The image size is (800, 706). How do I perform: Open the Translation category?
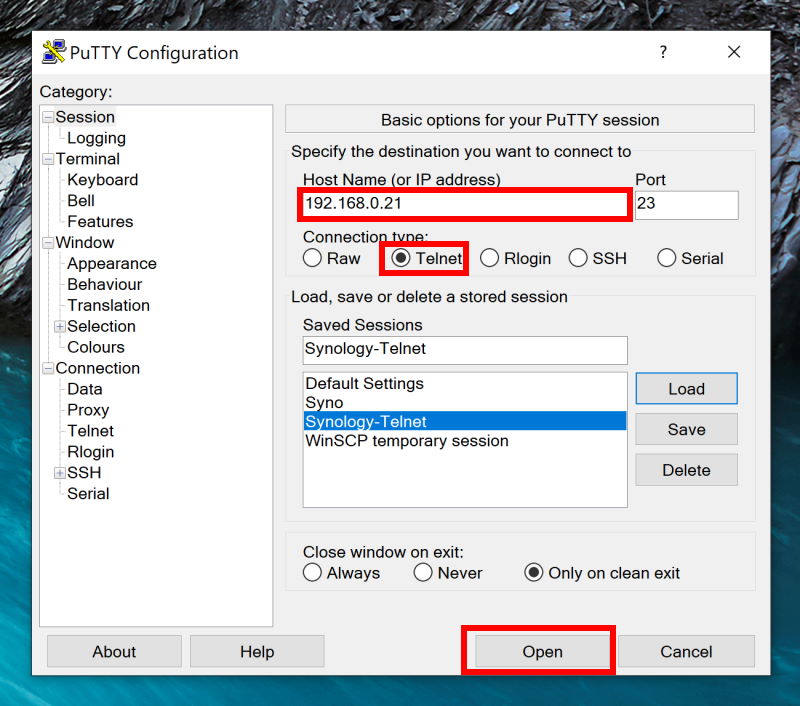pos(109,305)
